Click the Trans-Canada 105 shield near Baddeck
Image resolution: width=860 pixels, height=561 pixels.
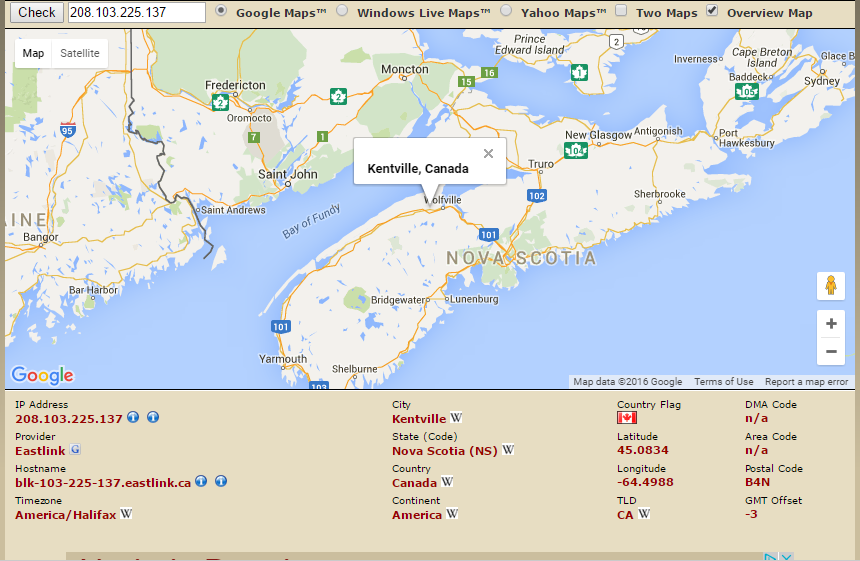[x=747, y=91]
